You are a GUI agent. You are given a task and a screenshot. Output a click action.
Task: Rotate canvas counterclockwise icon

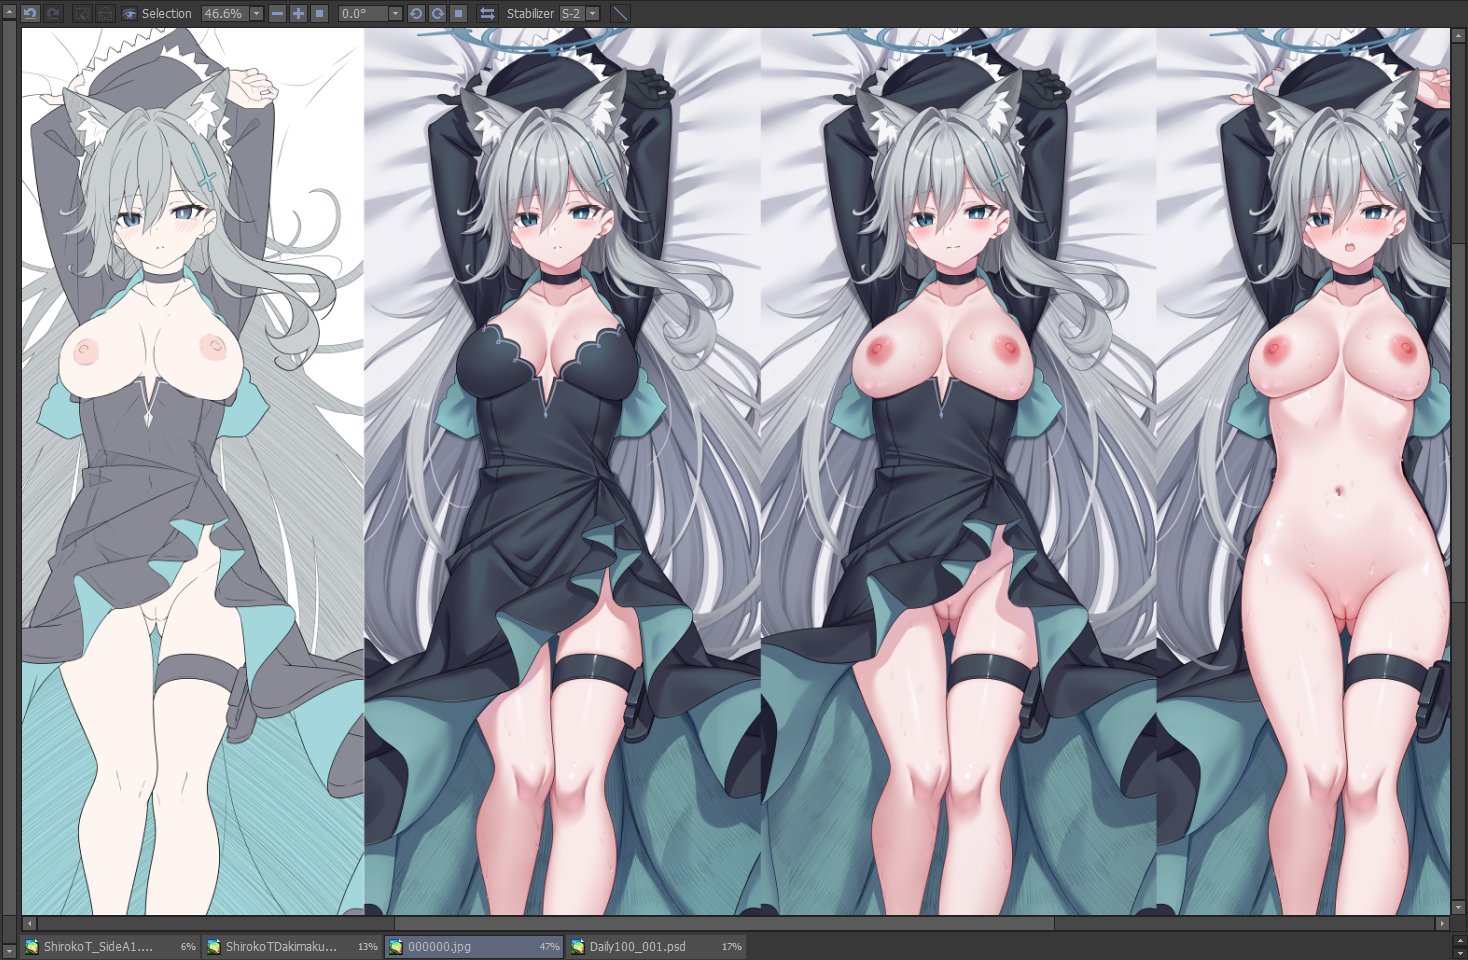416,13
